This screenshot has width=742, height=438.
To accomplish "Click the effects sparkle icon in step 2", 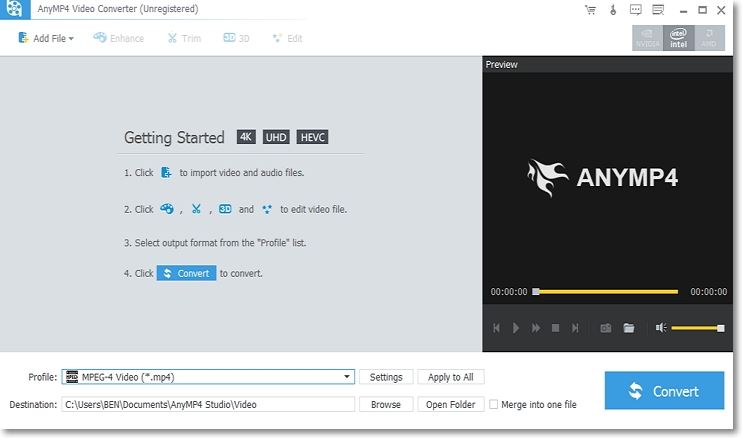I will click(267, 209).
